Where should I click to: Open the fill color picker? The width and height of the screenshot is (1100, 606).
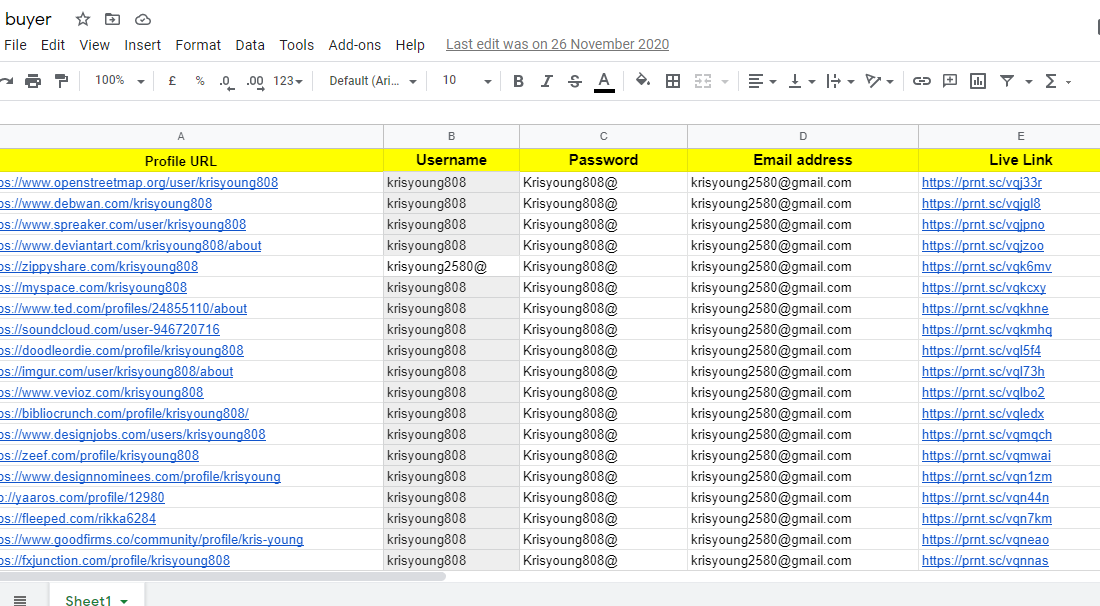tap(643, 81)
